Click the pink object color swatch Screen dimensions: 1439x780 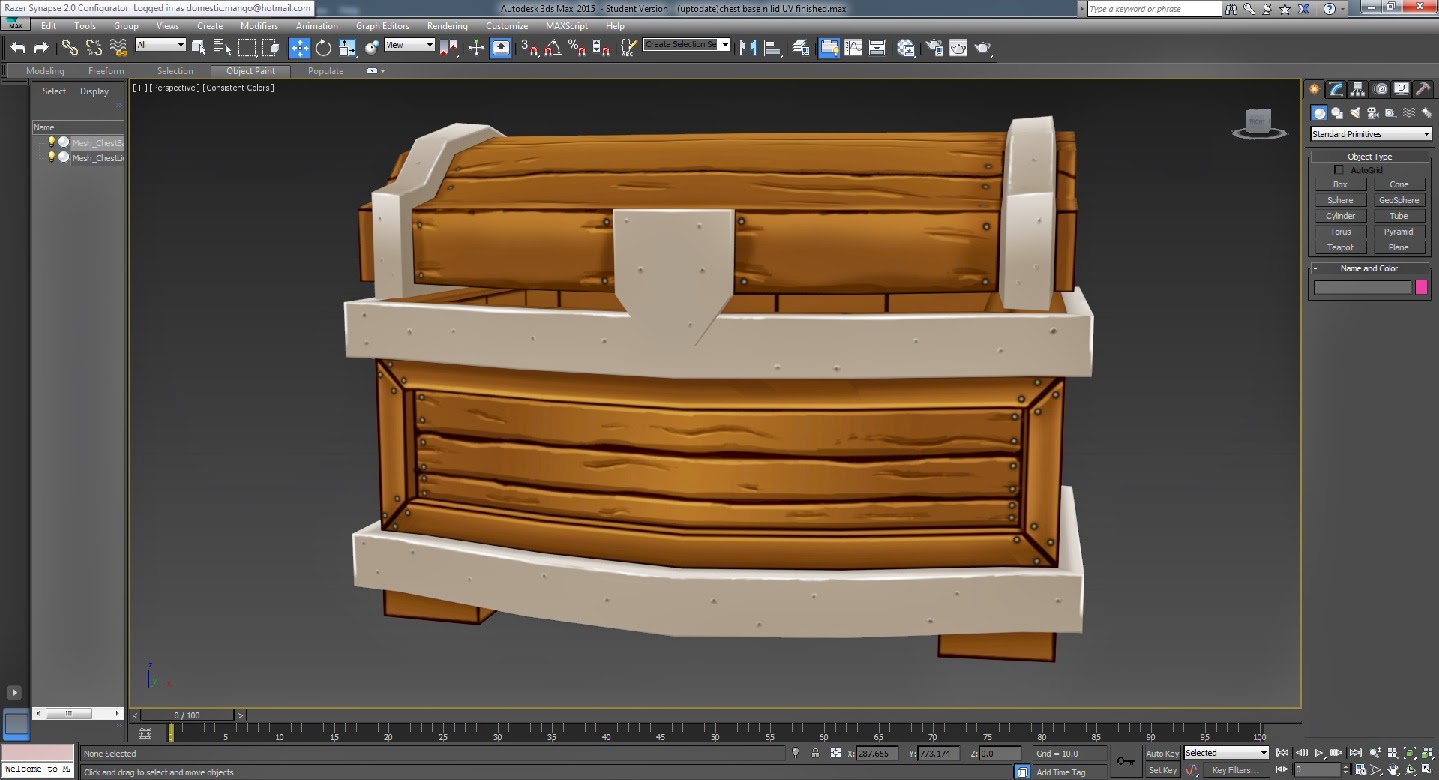(1424, 286)
